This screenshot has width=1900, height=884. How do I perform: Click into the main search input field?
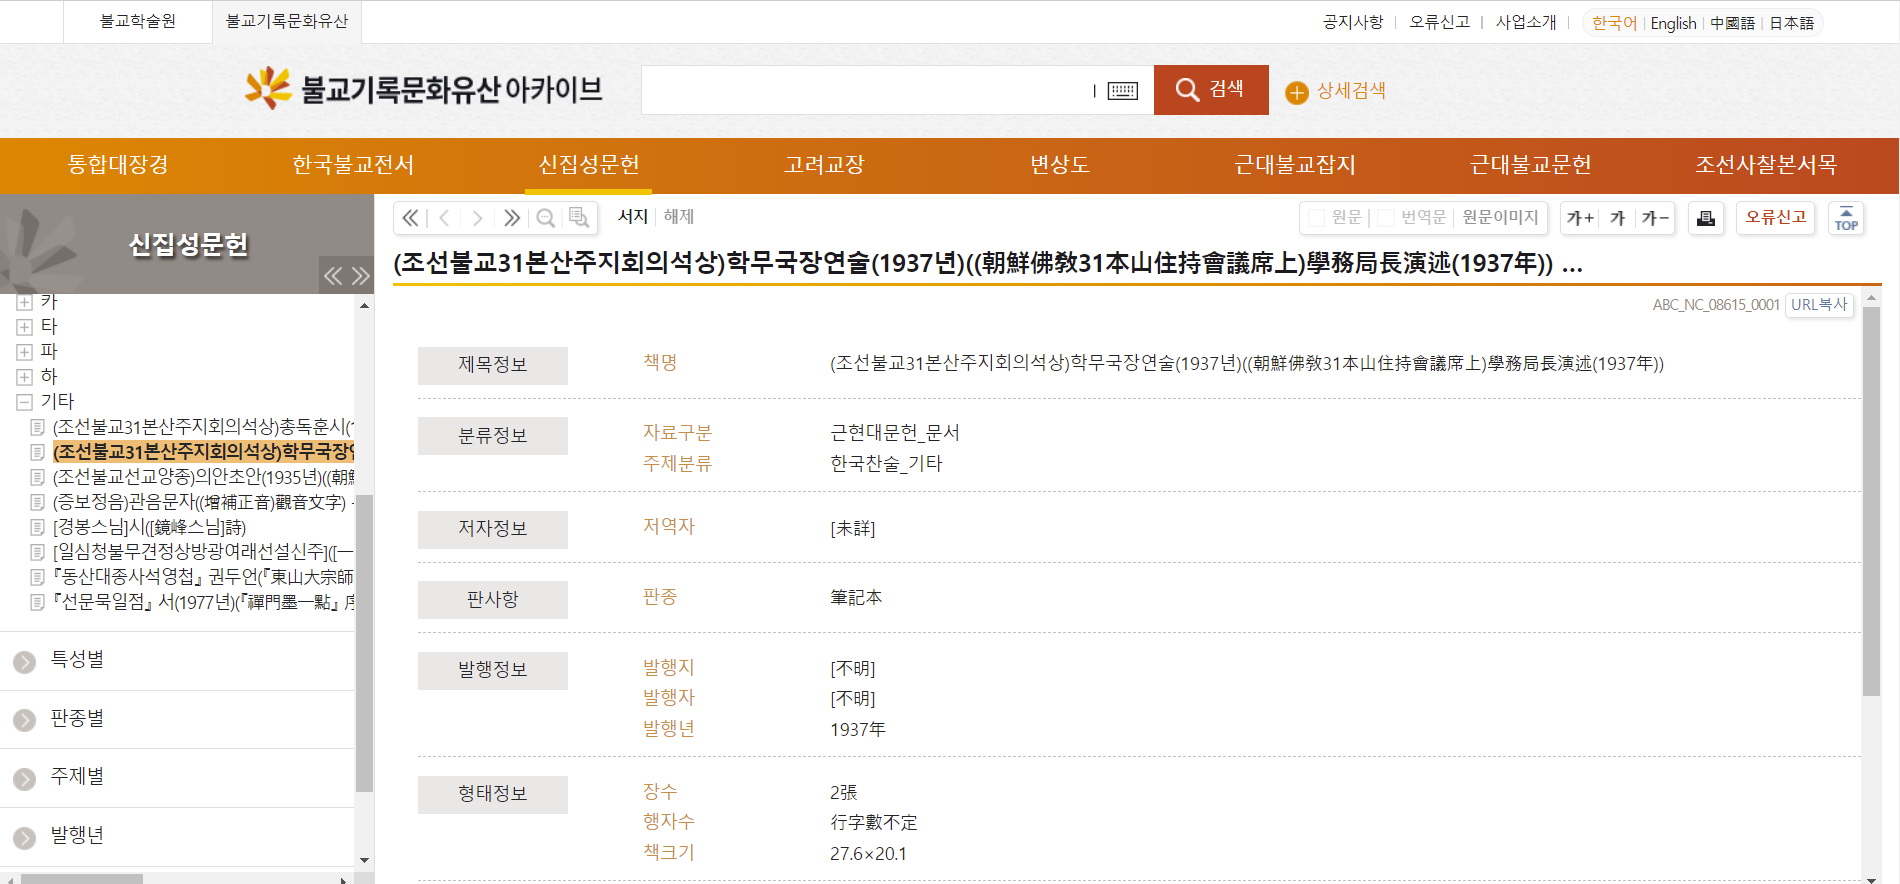(x=865, y=91)
